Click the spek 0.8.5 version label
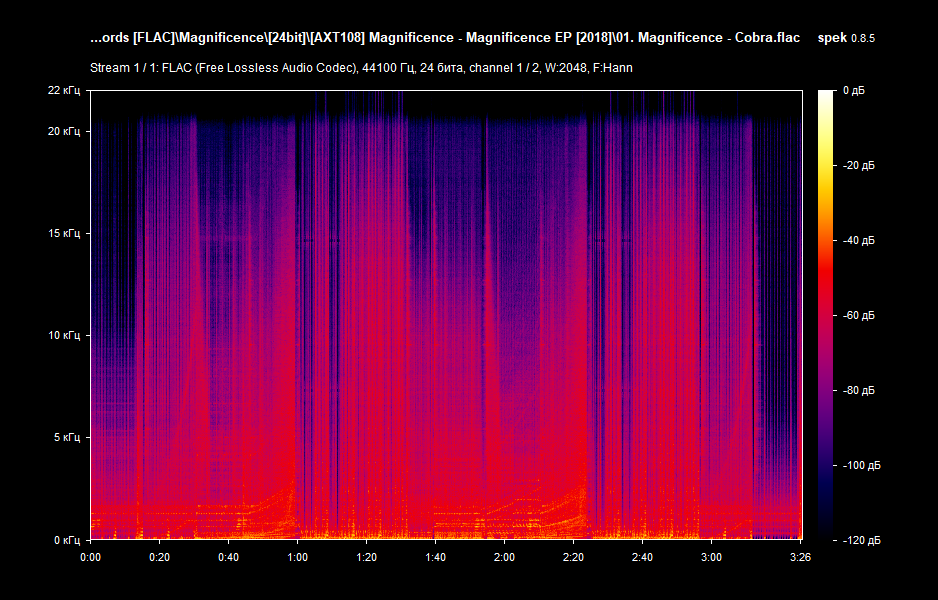 tap(846, 38)
